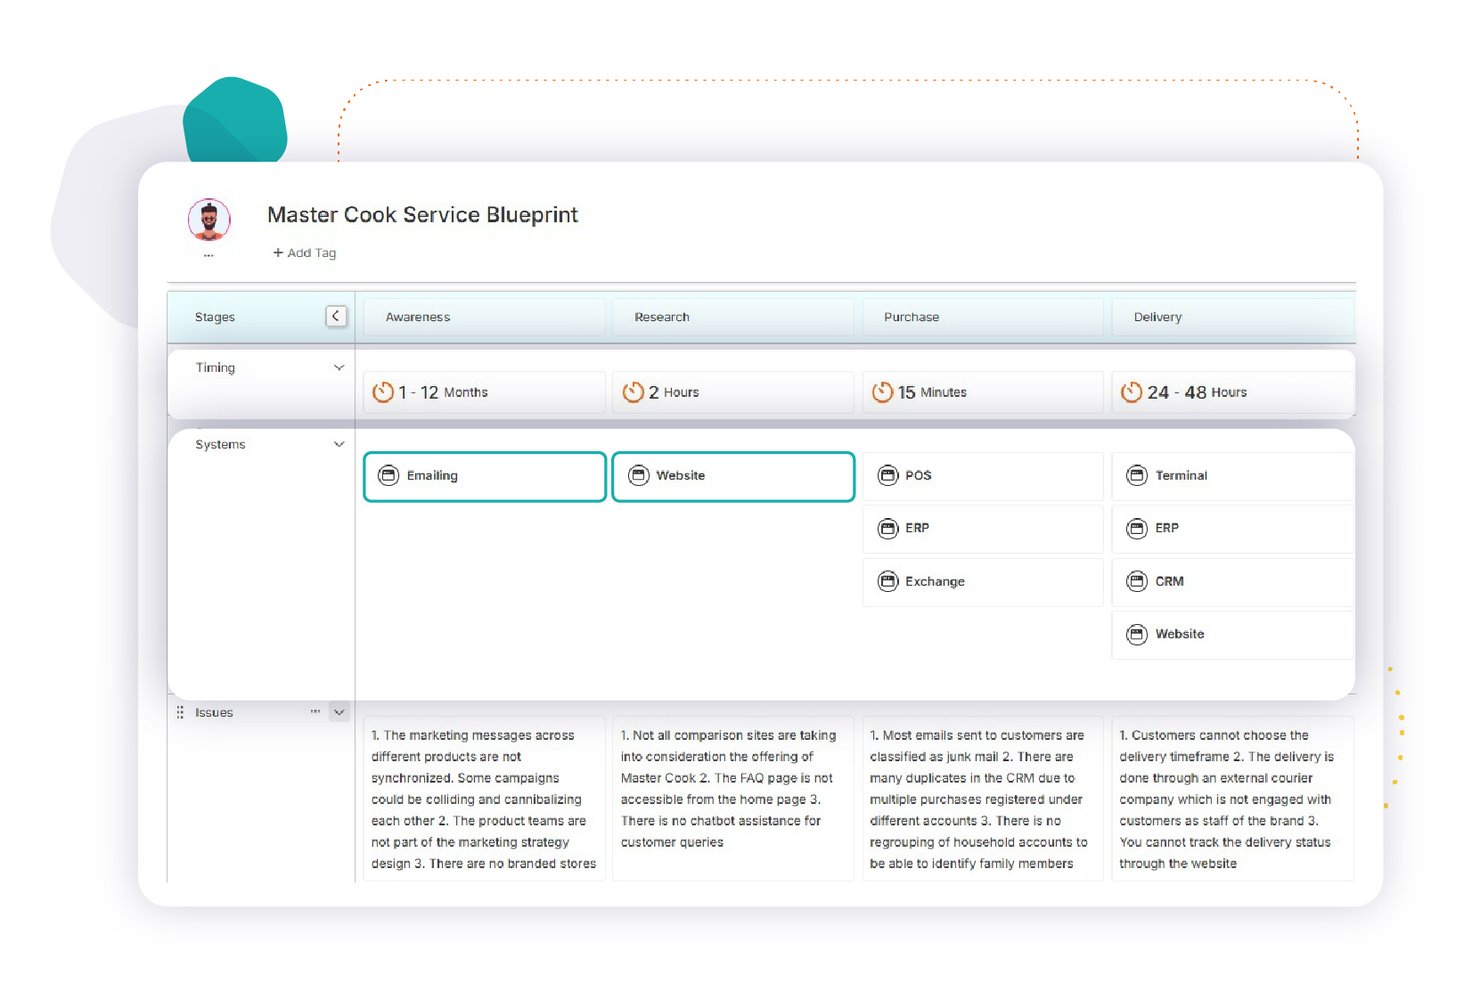1480x987 pixels.
Task: Click the clock icon beside 24 - 48 Hours
Action: 1131,392
